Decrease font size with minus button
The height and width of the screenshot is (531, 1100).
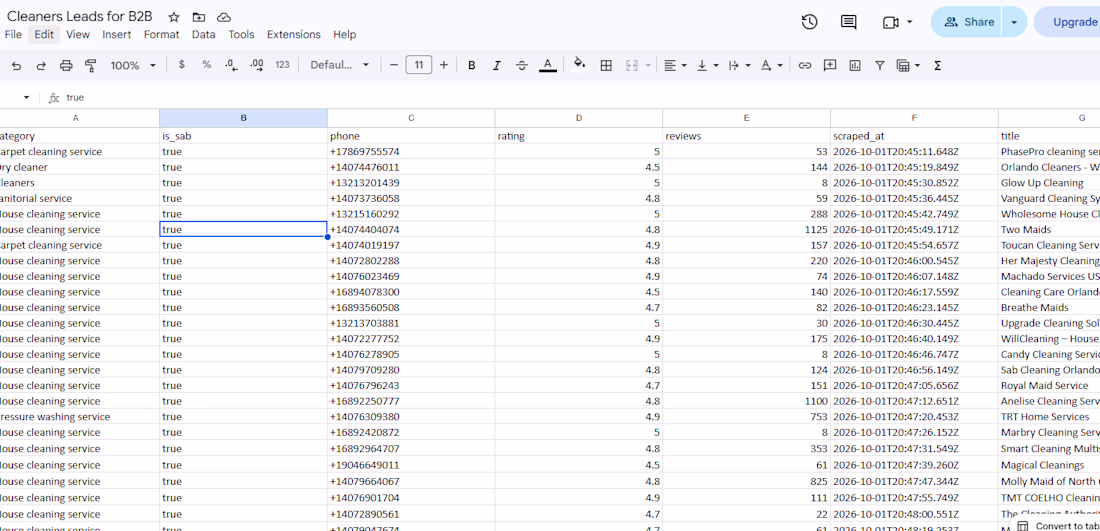394,65
